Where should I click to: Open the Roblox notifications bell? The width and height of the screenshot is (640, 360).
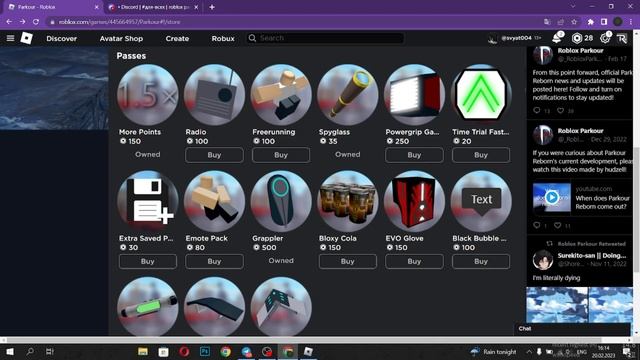pyautogui.click(x=557, y=38)
